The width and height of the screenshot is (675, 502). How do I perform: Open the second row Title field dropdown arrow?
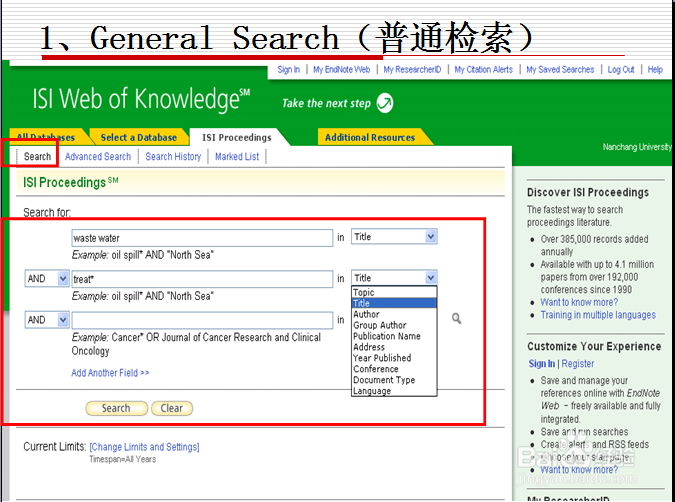pyautogui.click(x=430, y=278)
